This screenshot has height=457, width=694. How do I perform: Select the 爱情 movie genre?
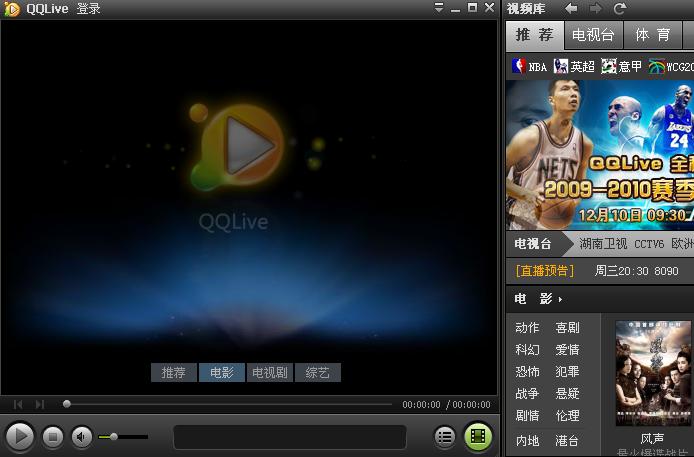pyautogui.click(x=567, y=350)
